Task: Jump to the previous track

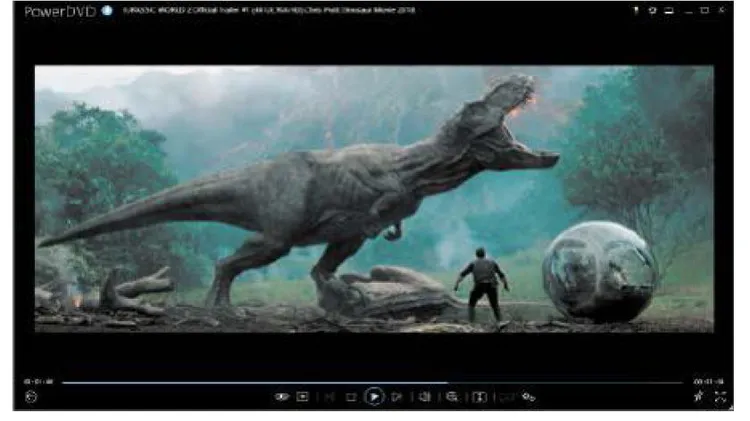Action: tap(330, 397)
